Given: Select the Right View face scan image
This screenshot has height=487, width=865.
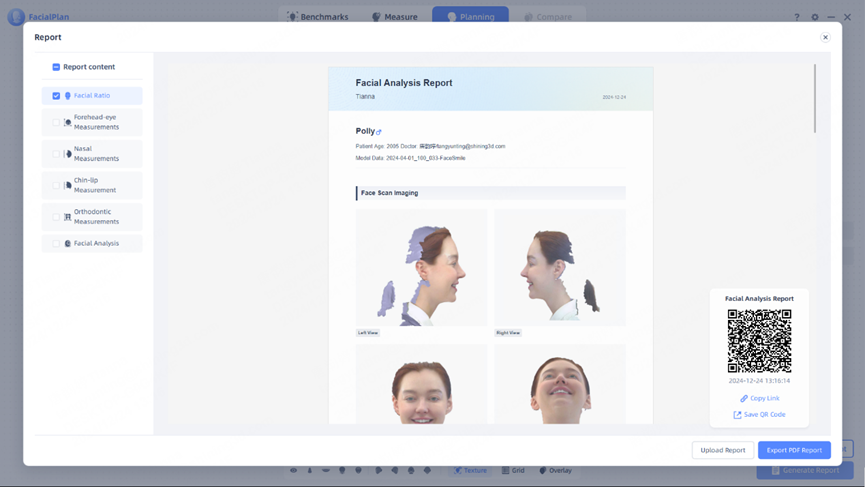Looking at the screenshot, I should tap(560, 267).
